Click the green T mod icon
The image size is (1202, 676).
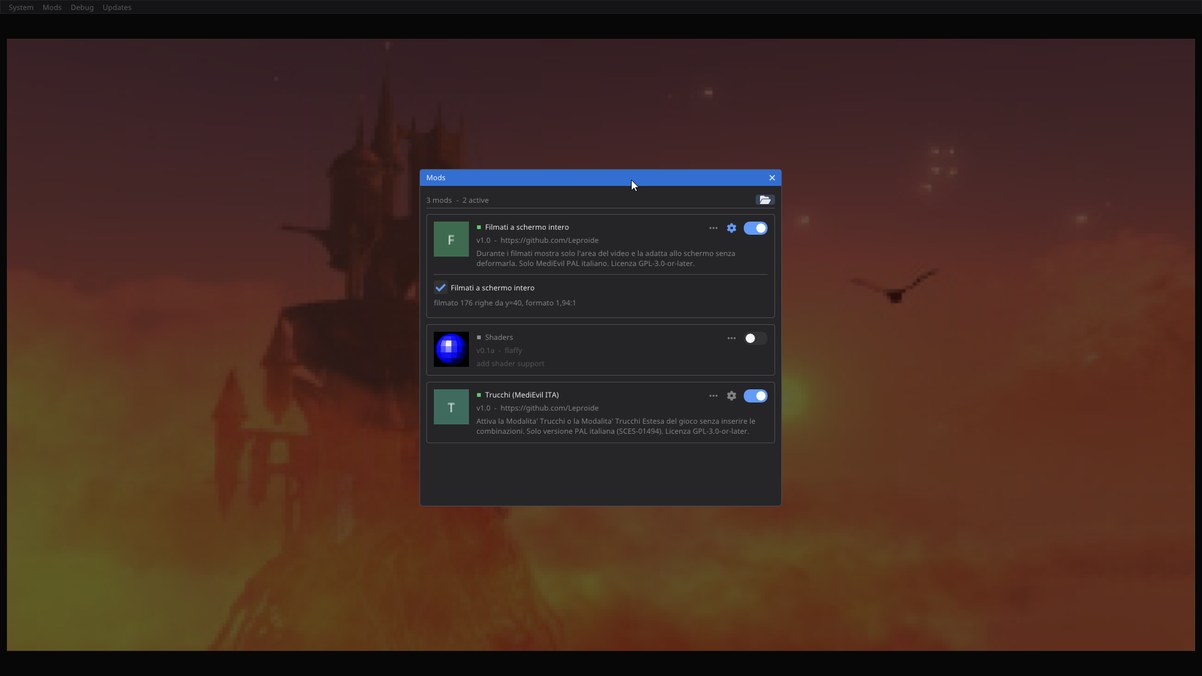pos(451,407)
